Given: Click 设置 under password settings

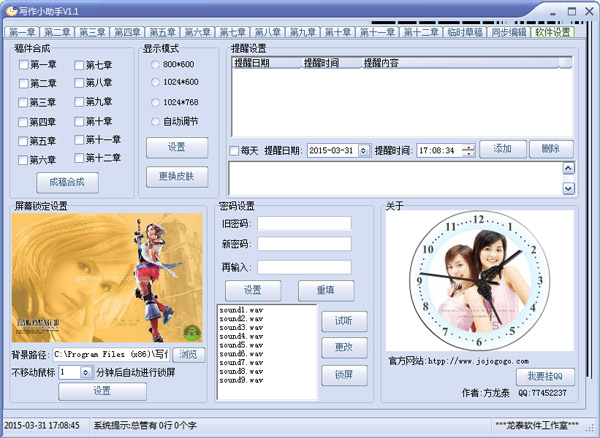Looking at the screenshot, I should click(x=253, y=291).
